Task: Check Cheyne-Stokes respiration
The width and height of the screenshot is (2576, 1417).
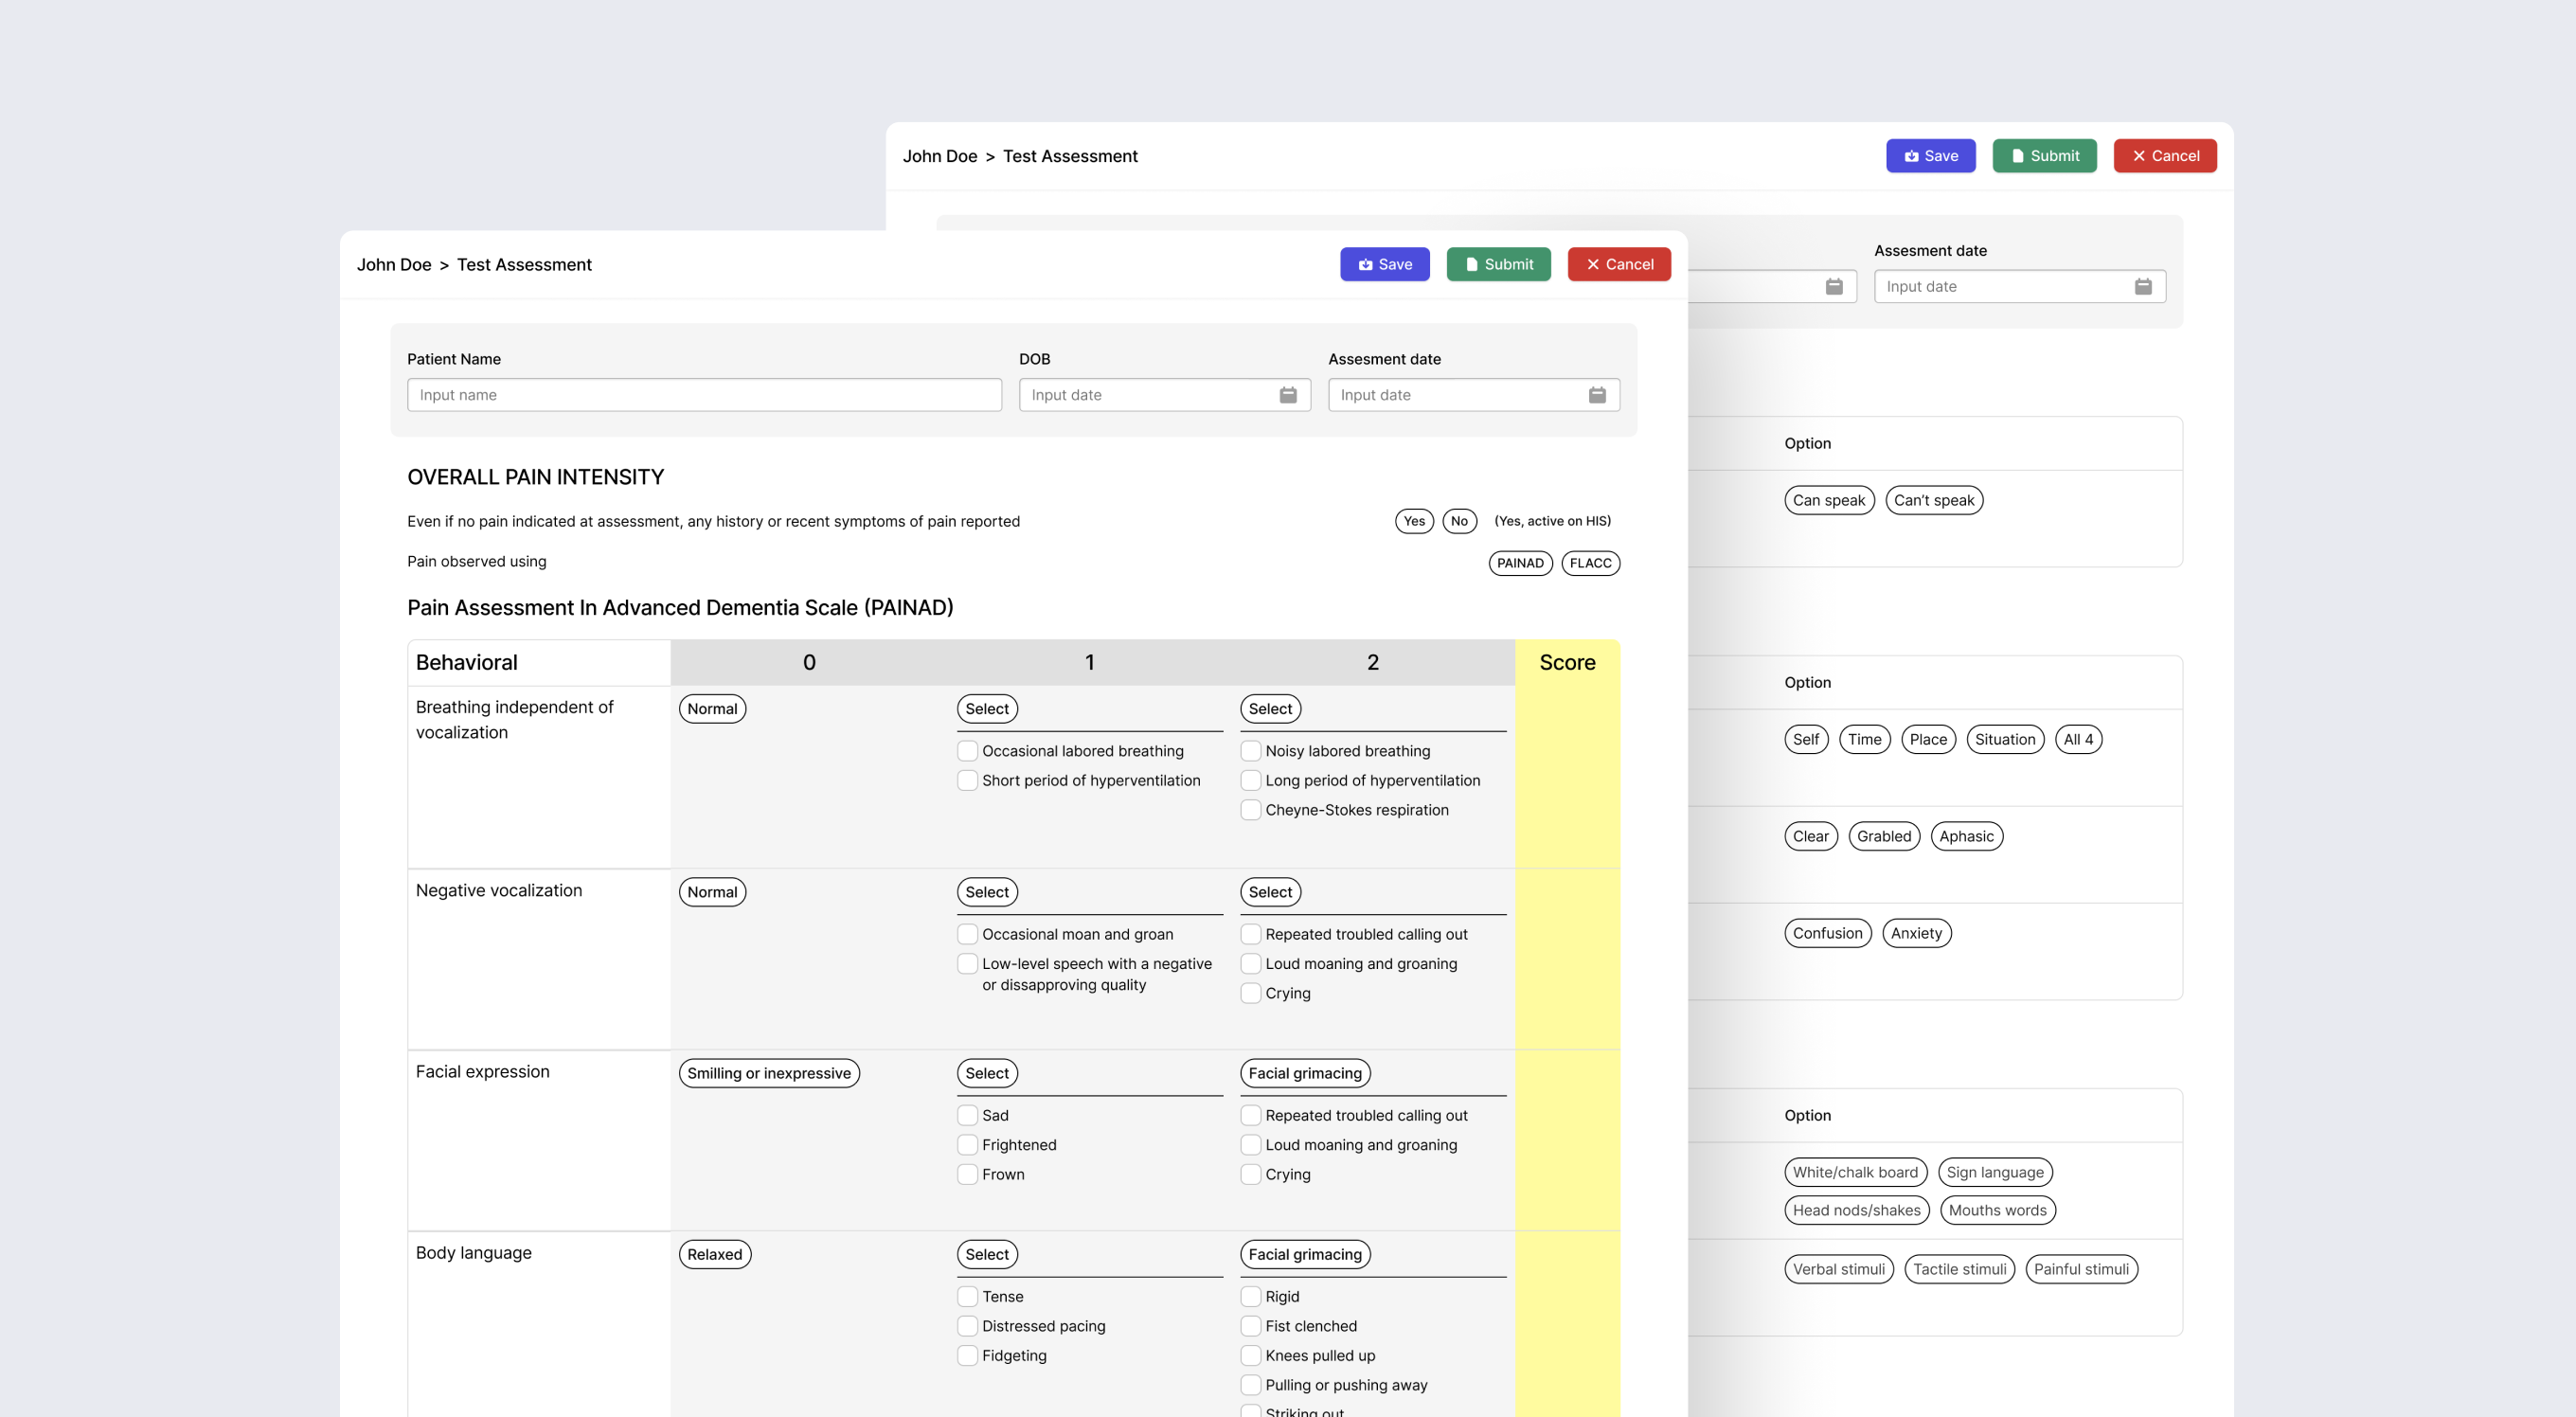Action: click(1250, 810)
